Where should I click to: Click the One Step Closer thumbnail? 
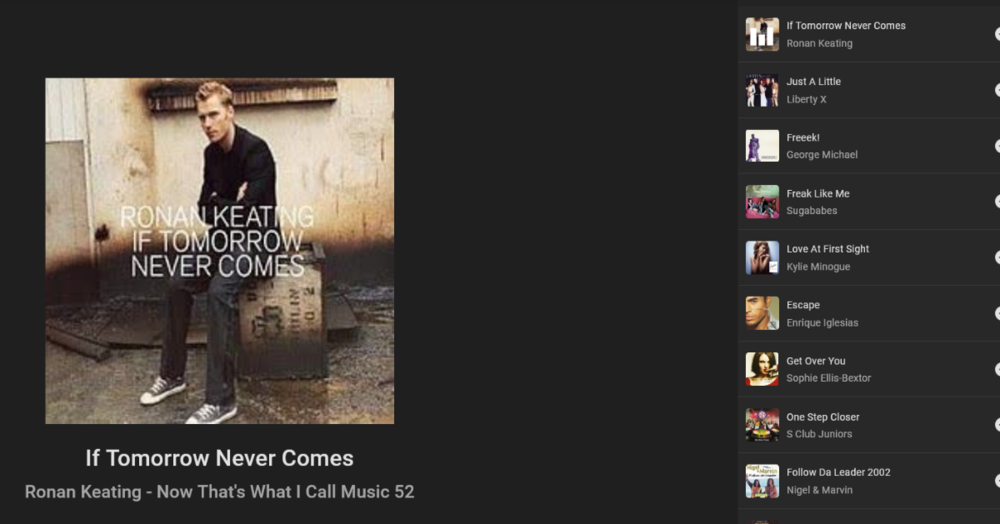(x=762, y=425)
